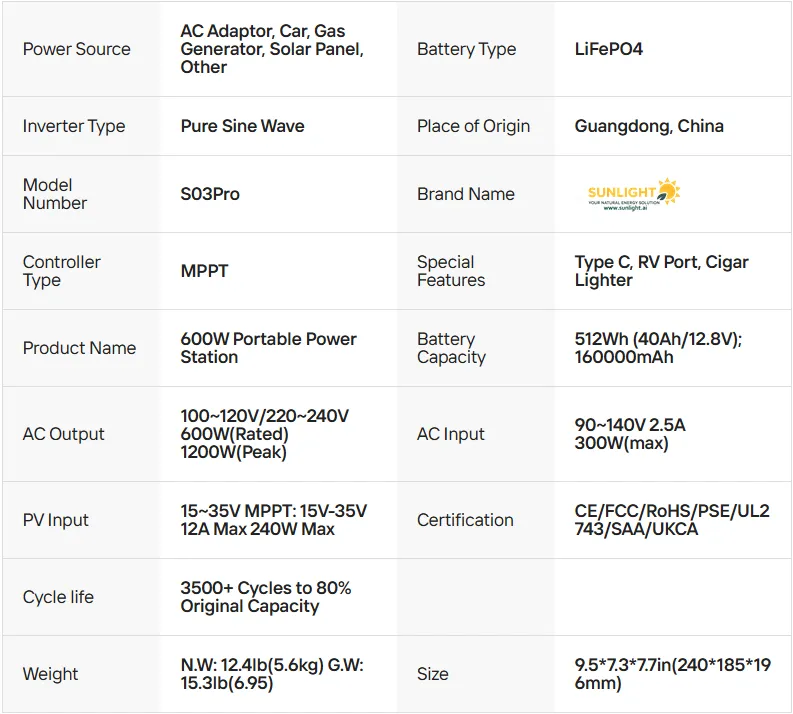This screenshot has height=714, width=793.
Task: Click the 90~140V AC Input value
Action: pos(630,434)
